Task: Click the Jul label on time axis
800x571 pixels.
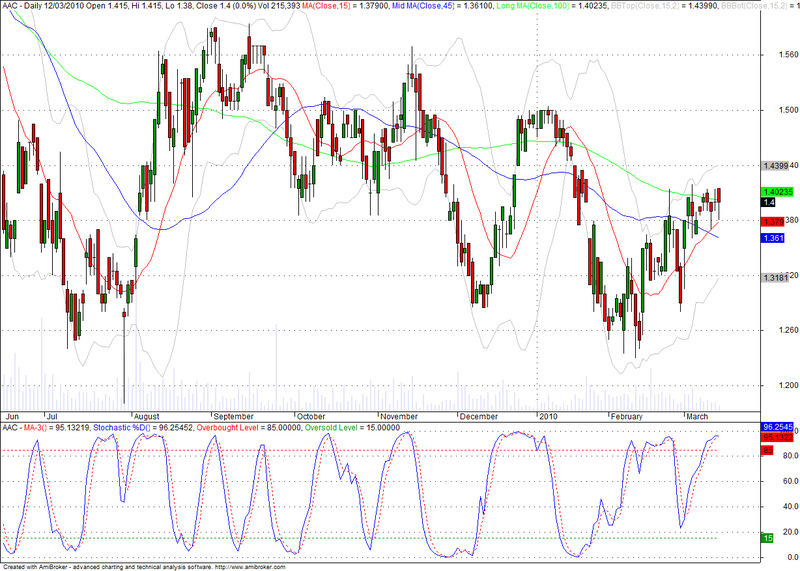Action: pos(52,416)
